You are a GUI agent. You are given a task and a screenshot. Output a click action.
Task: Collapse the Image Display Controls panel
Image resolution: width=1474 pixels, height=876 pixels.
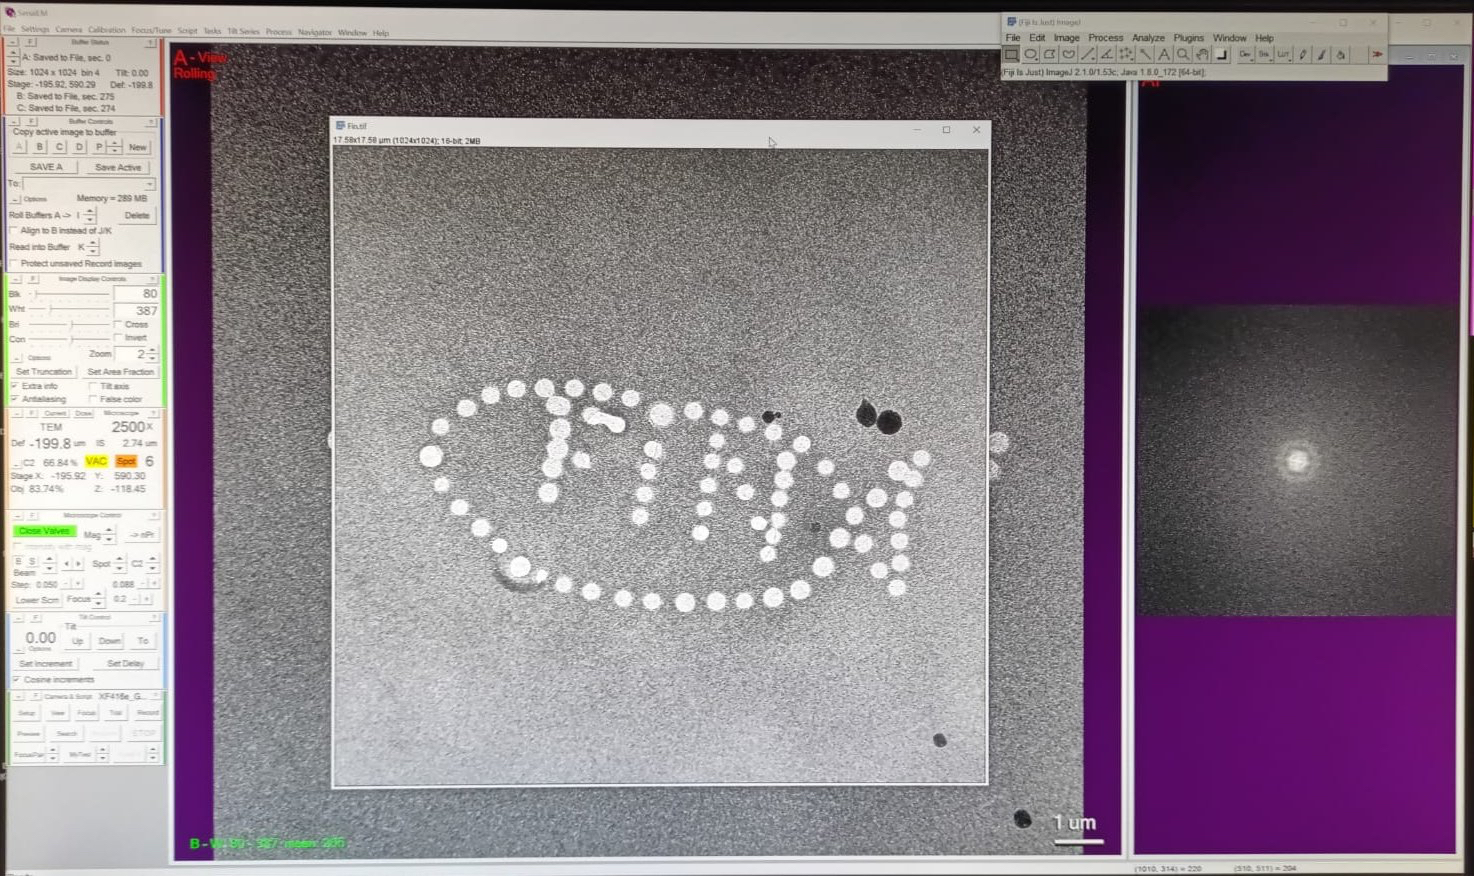click(x=15, y=279)
